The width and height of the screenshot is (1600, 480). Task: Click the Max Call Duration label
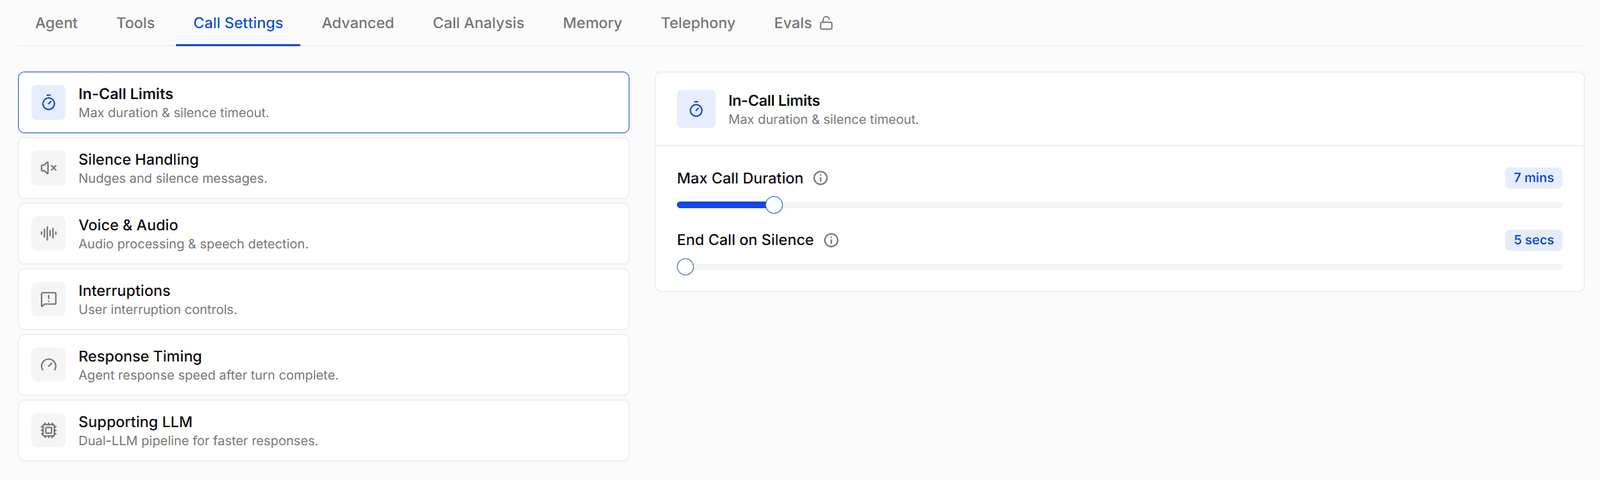pos(740,178)
